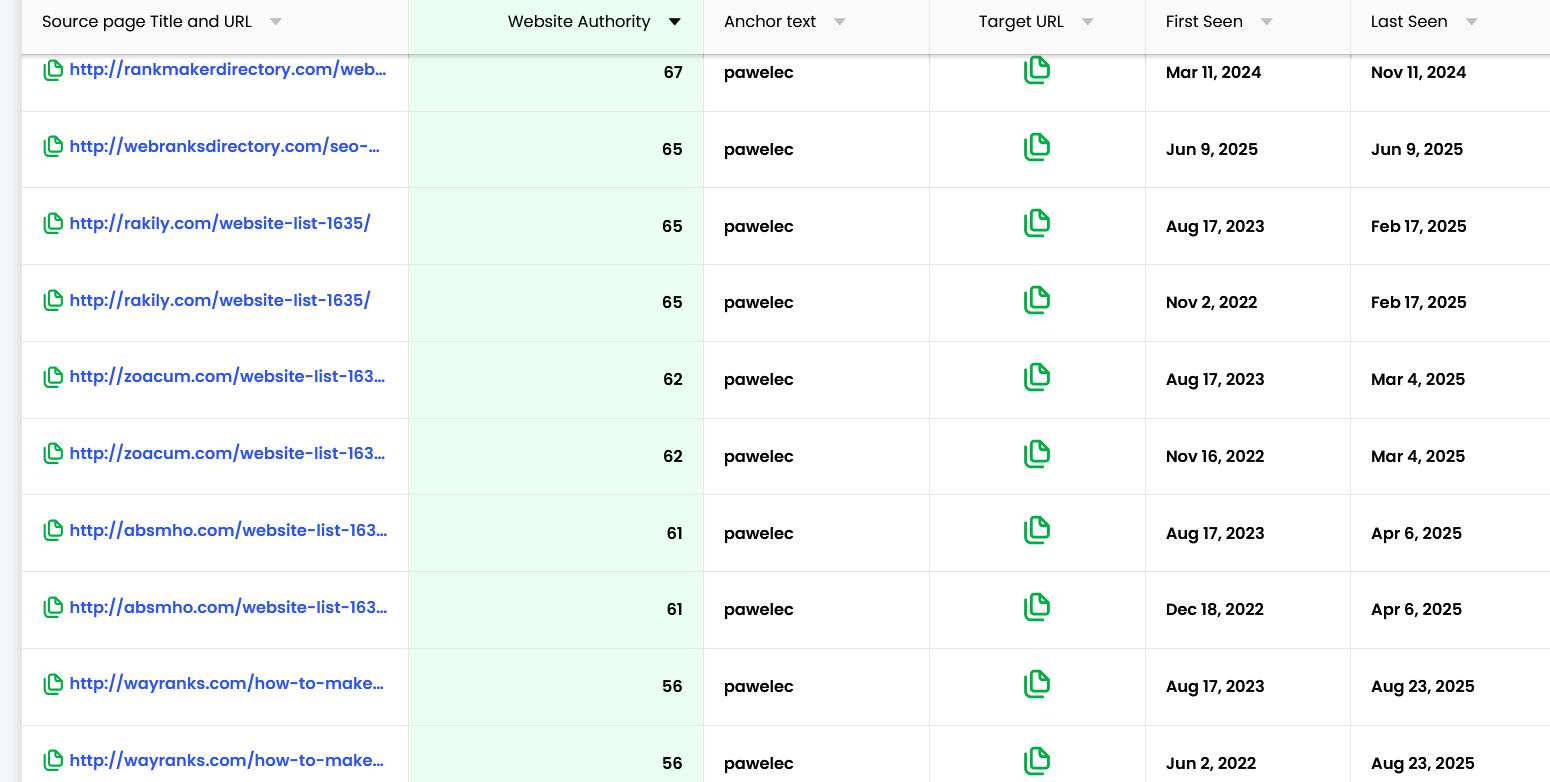
Task: Open the Website Authority sort dropdown arrow
Action: [675, 22]
